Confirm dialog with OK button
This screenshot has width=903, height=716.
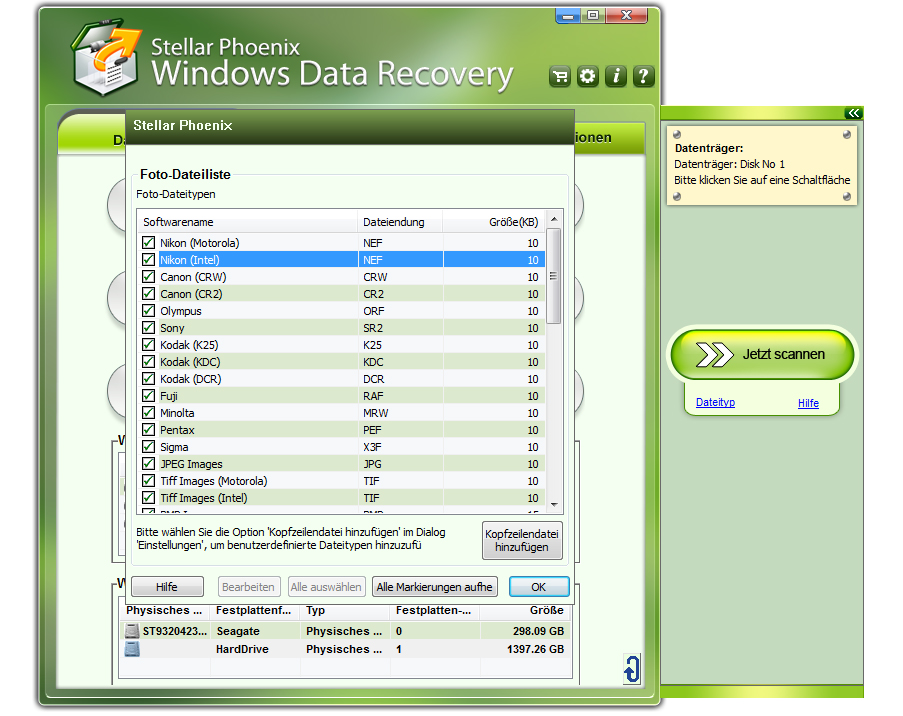539,587
